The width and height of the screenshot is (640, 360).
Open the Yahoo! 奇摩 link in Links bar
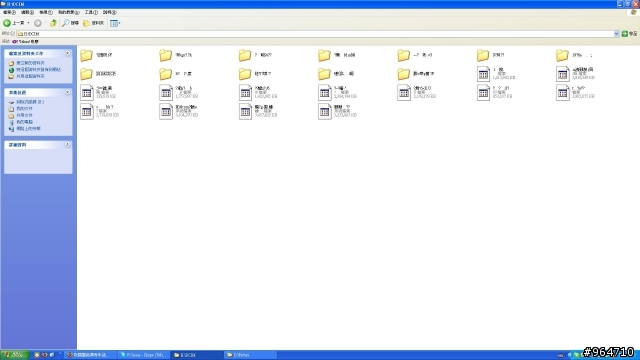click(x=25, y=42)
